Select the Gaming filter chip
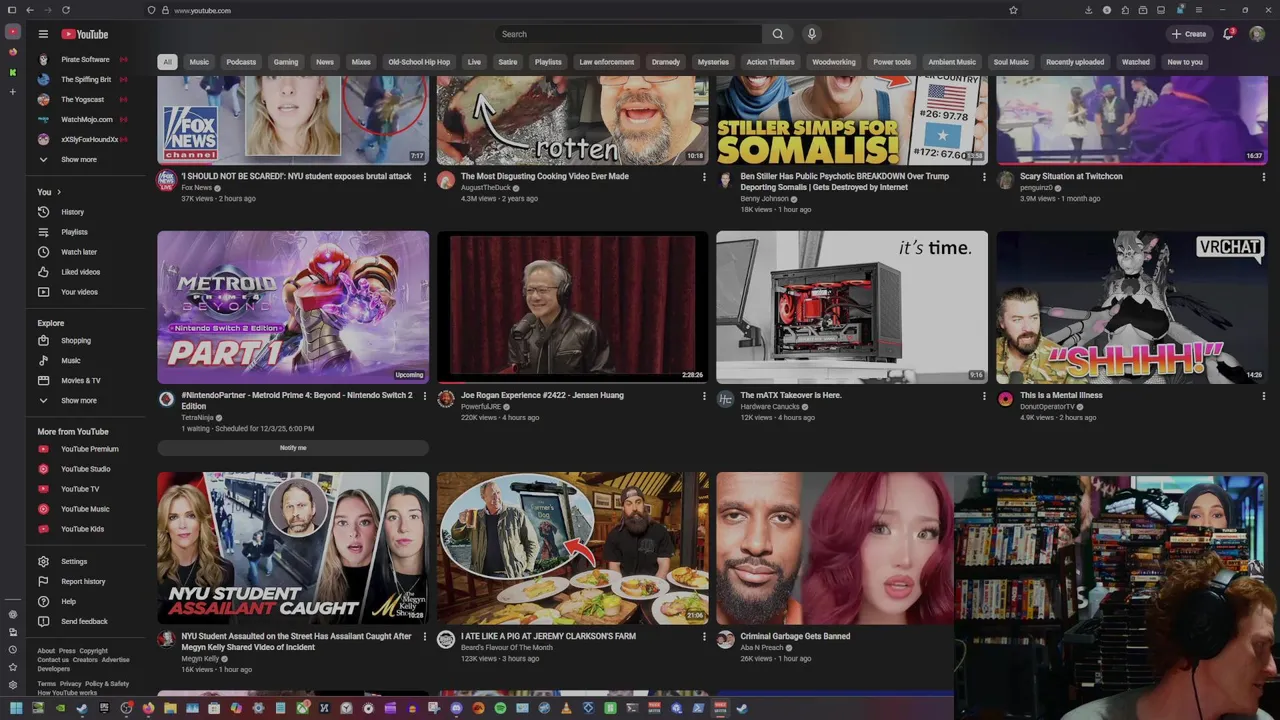 [286, 62]
